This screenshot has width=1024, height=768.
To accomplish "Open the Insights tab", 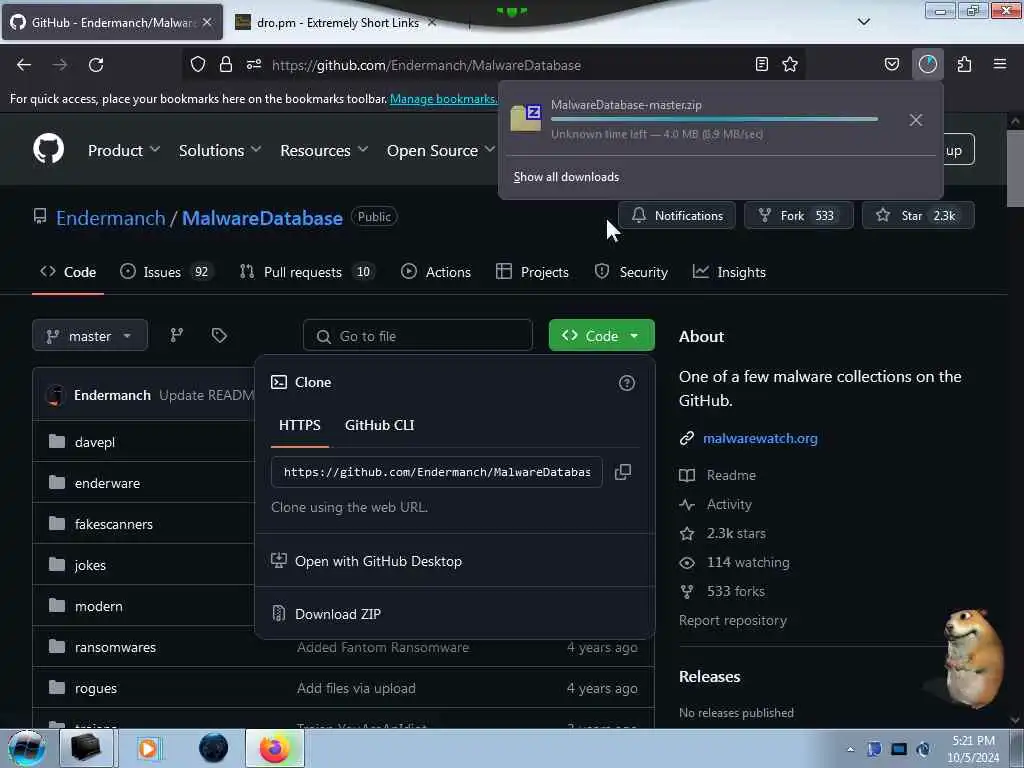I will [729, 272].
